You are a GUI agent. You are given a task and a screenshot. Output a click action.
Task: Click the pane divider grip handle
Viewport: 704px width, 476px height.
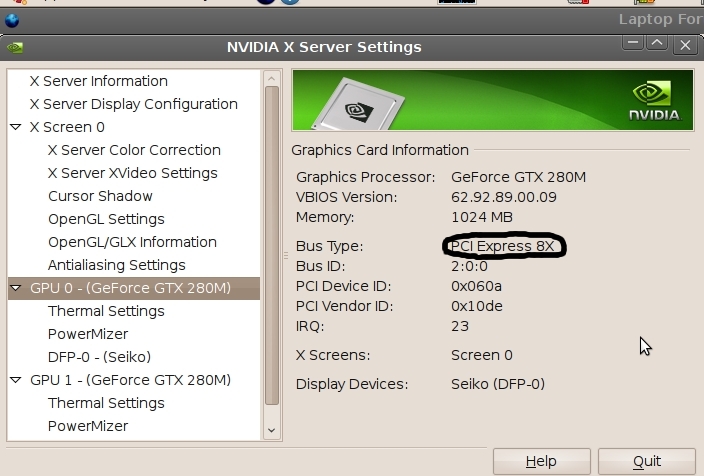(286, 256)
